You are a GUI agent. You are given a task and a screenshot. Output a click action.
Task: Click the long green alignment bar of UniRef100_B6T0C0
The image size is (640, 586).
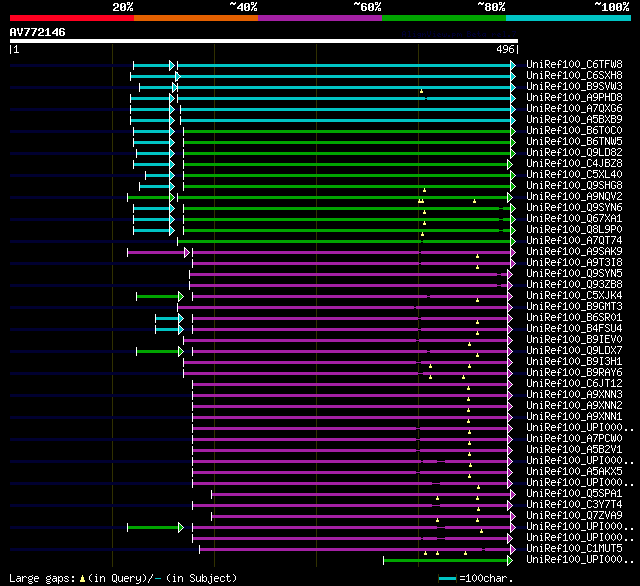click(x=347, y=131)
